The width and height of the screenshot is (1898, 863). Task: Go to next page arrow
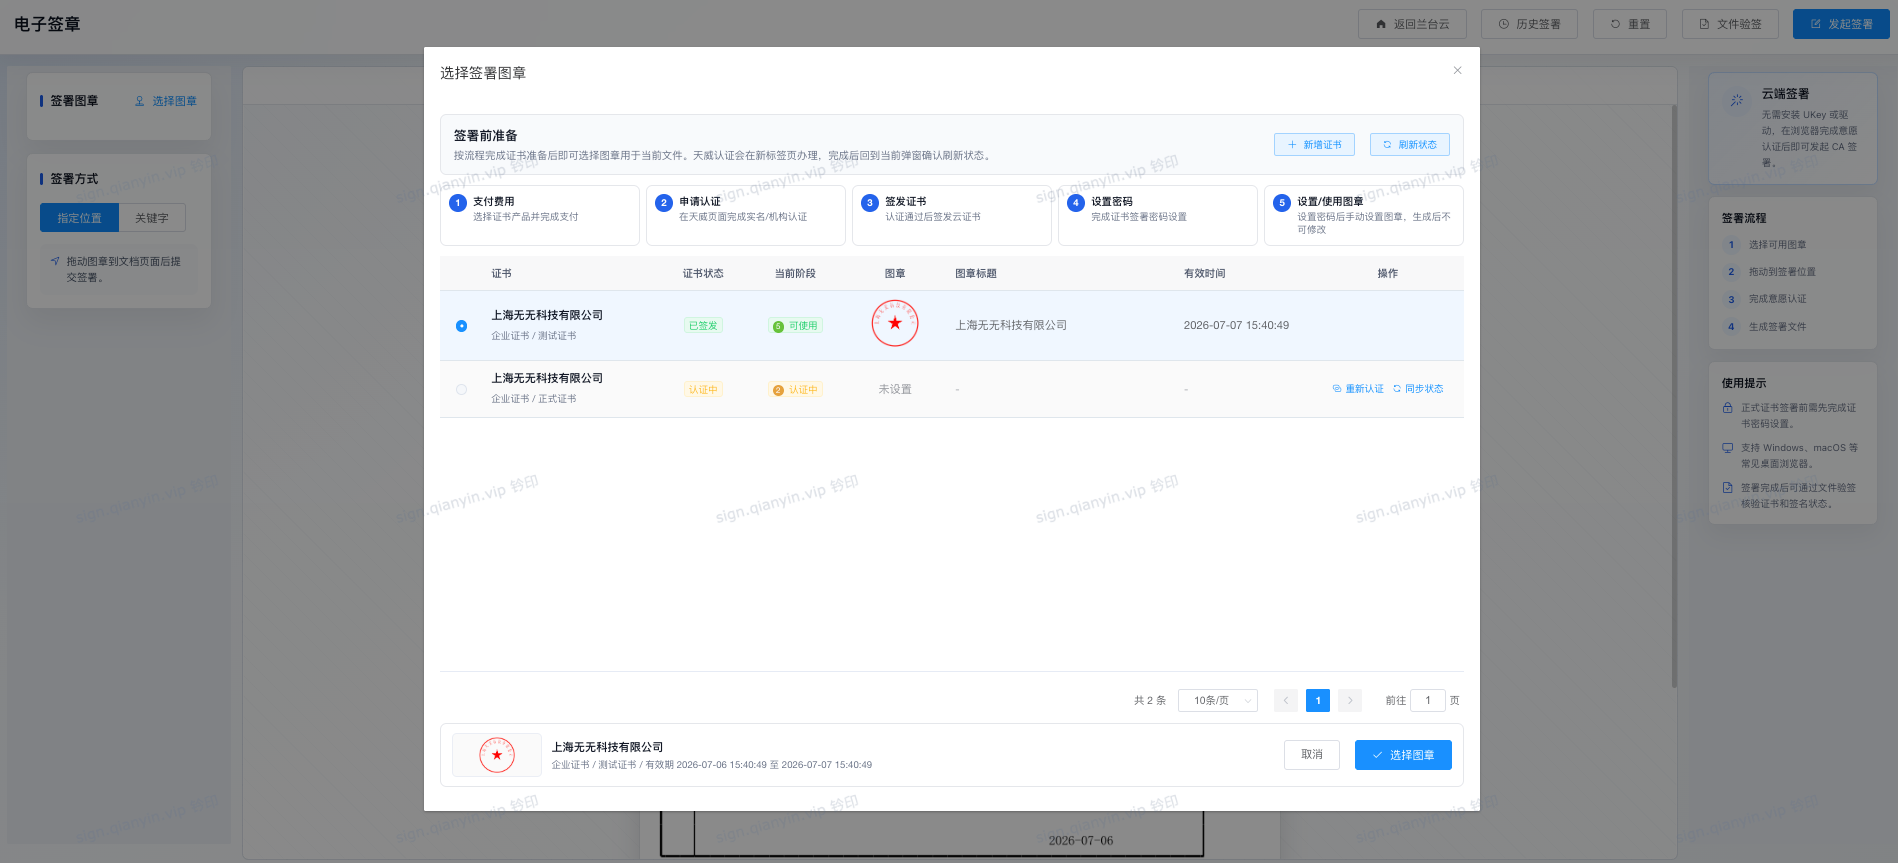(1350, 701)
